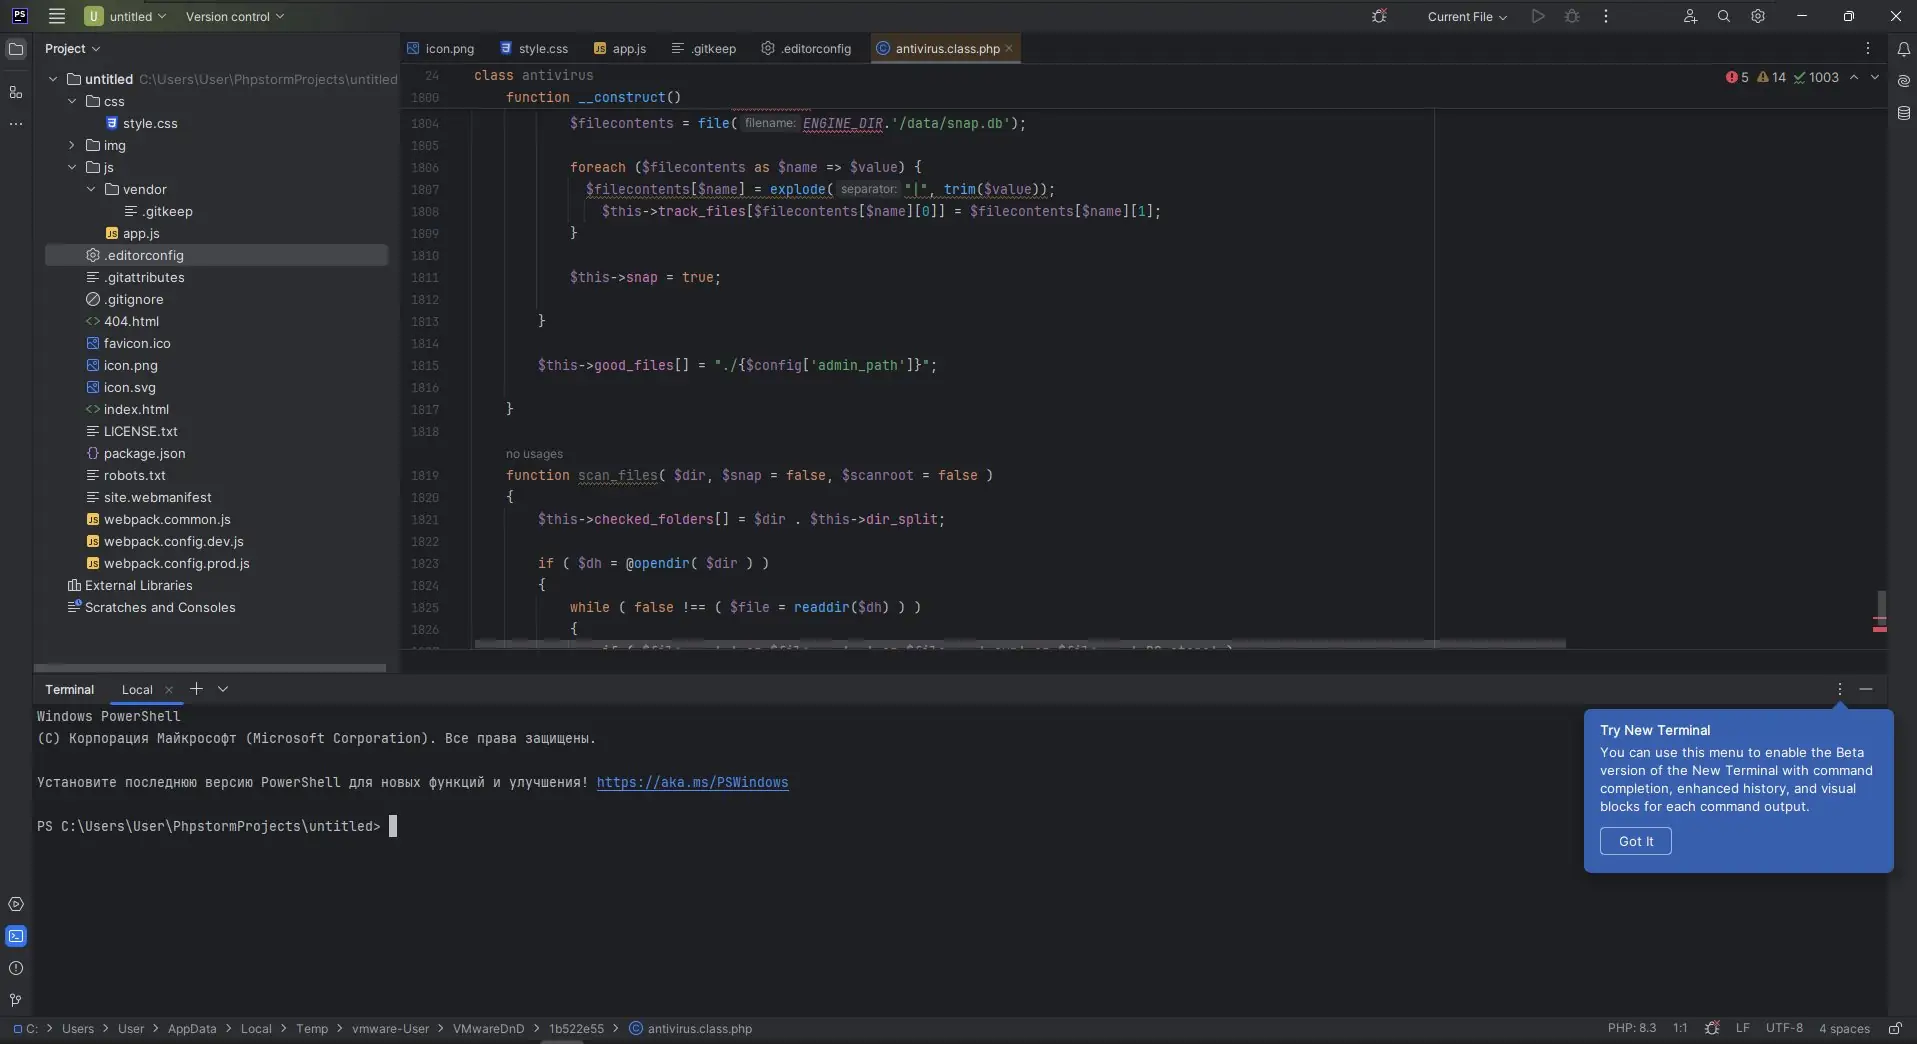Open the Current File run configuration dropdown
The width and height of the screenshot is (1917, 1044).
pyautogui.click(x=1466, y=17)
